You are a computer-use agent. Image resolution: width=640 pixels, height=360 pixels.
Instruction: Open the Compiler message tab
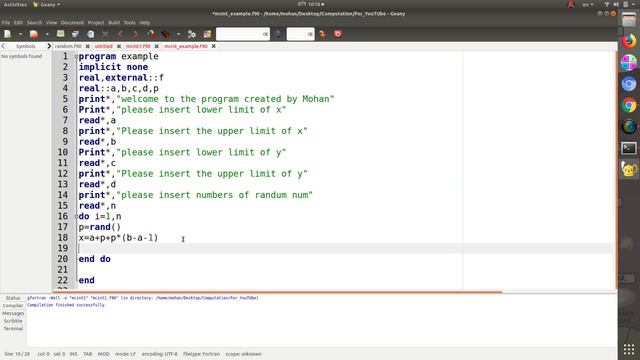pos(13,306)
